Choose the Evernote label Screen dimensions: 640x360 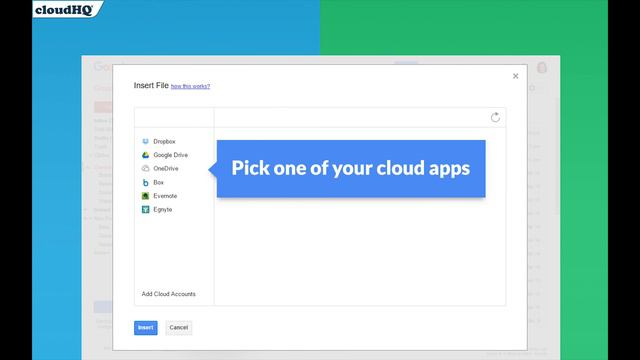[165, 196]
